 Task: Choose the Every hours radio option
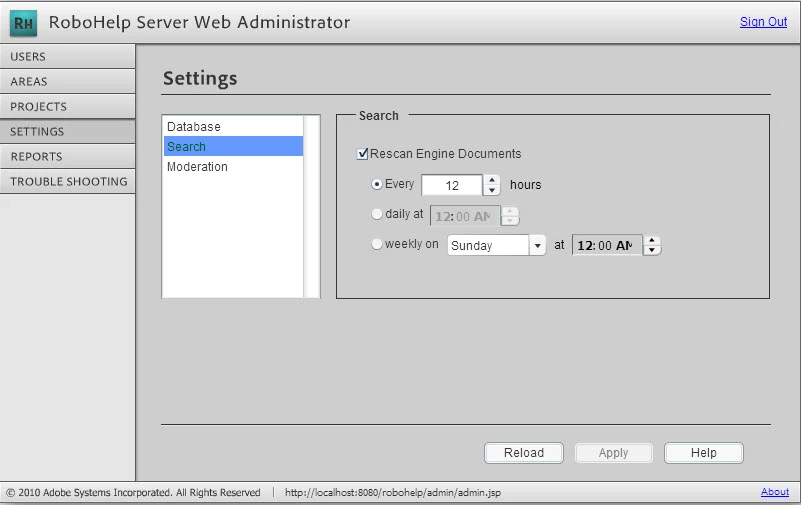(376, 184)
